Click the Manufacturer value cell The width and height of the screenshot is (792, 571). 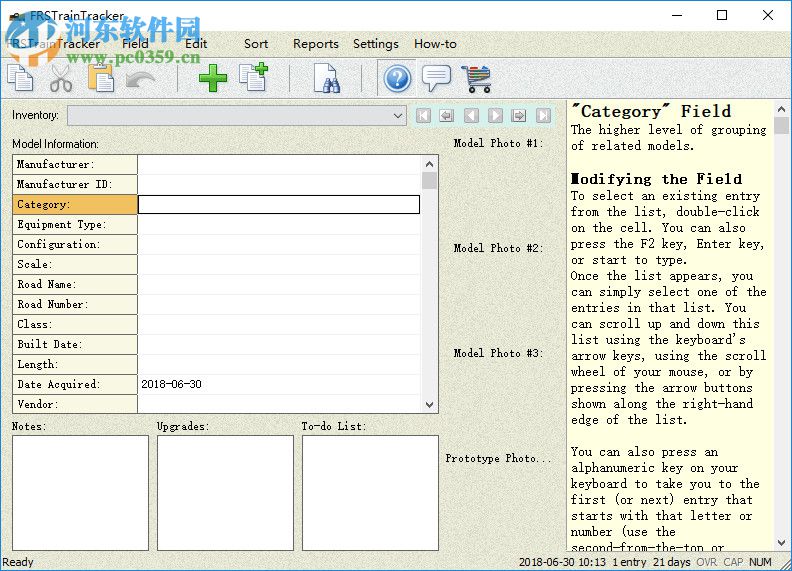pos(279,164)
